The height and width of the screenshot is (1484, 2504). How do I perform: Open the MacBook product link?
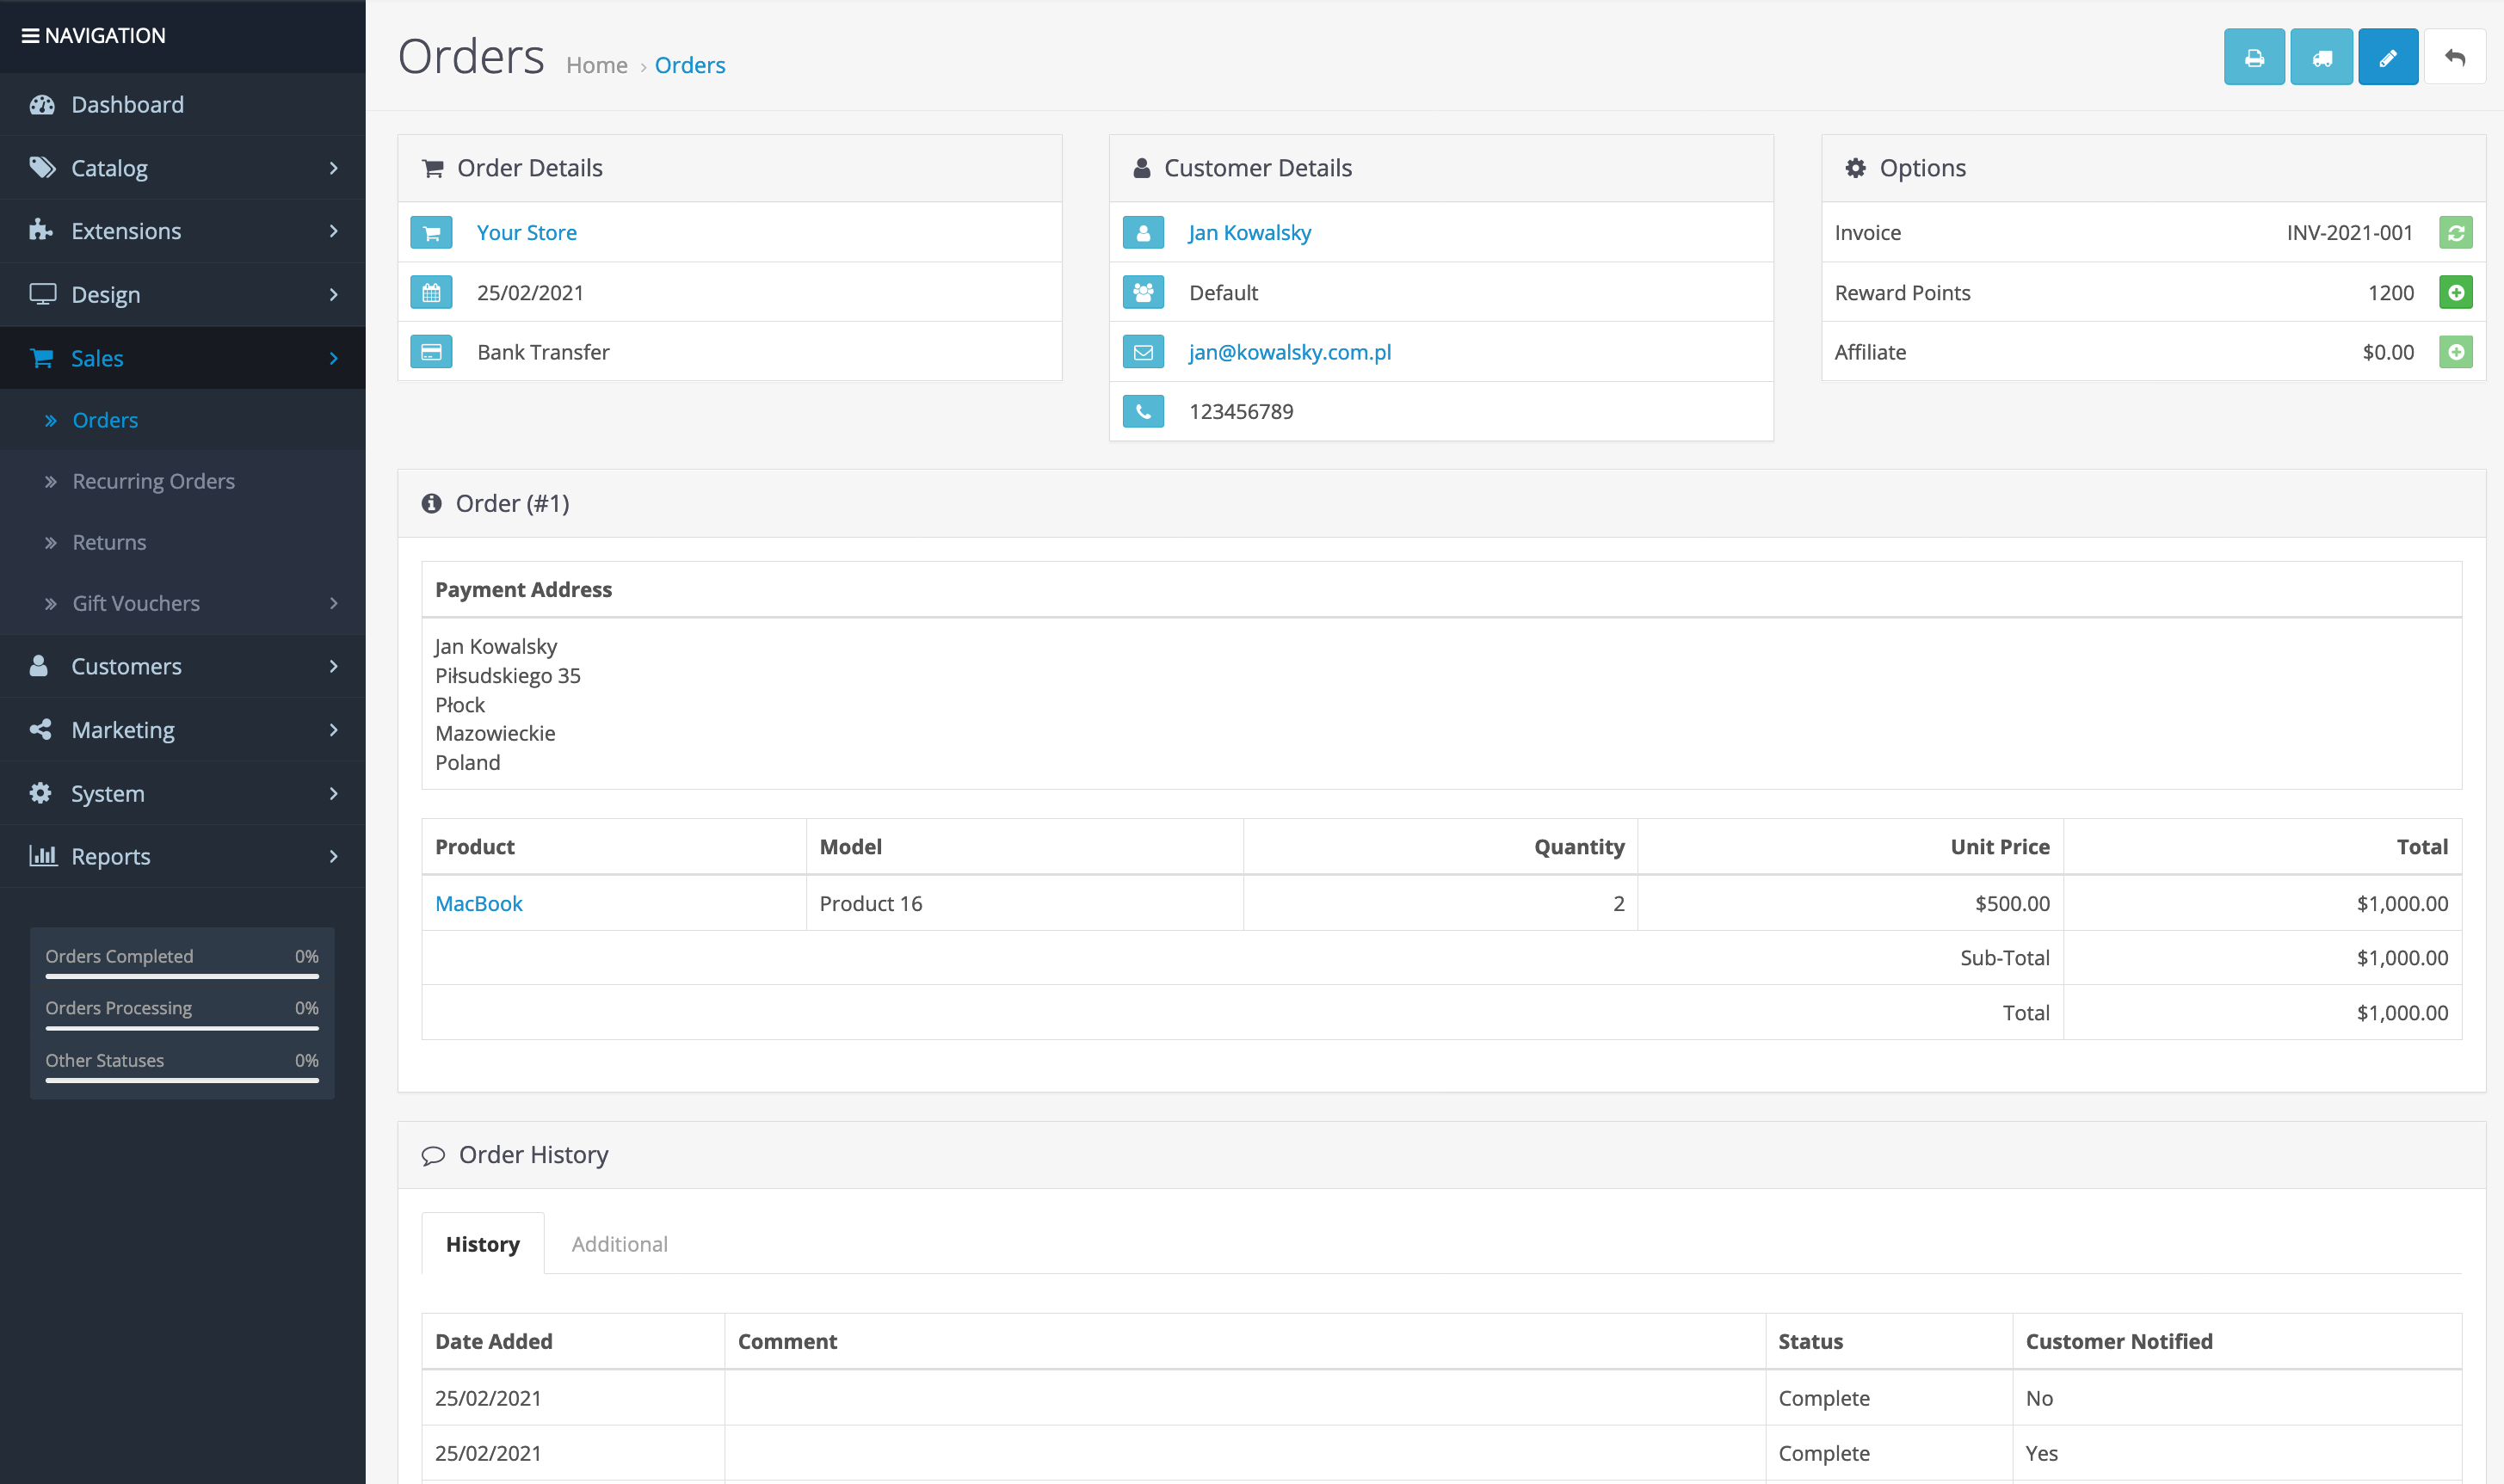479,903
